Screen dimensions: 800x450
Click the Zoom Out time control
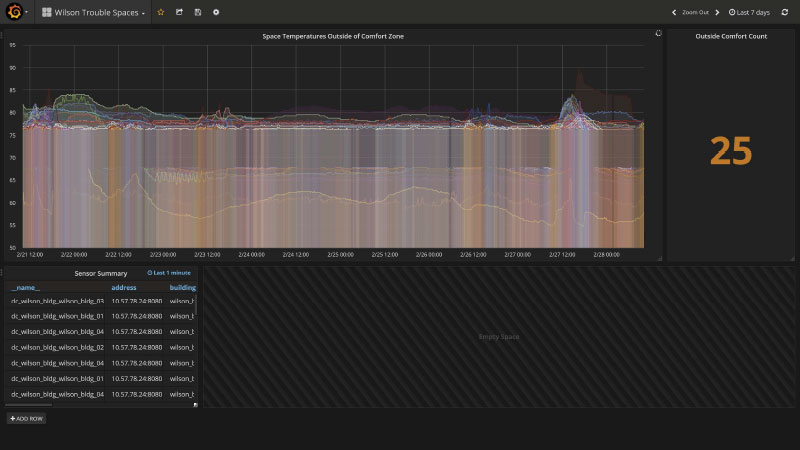point(695,12)
